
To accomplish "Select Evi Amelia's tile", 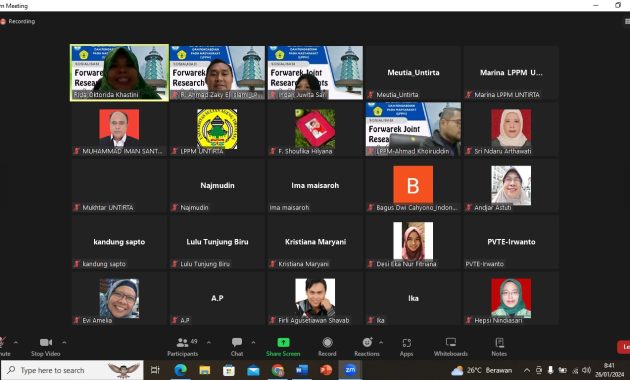I will (x=119, y=298).
